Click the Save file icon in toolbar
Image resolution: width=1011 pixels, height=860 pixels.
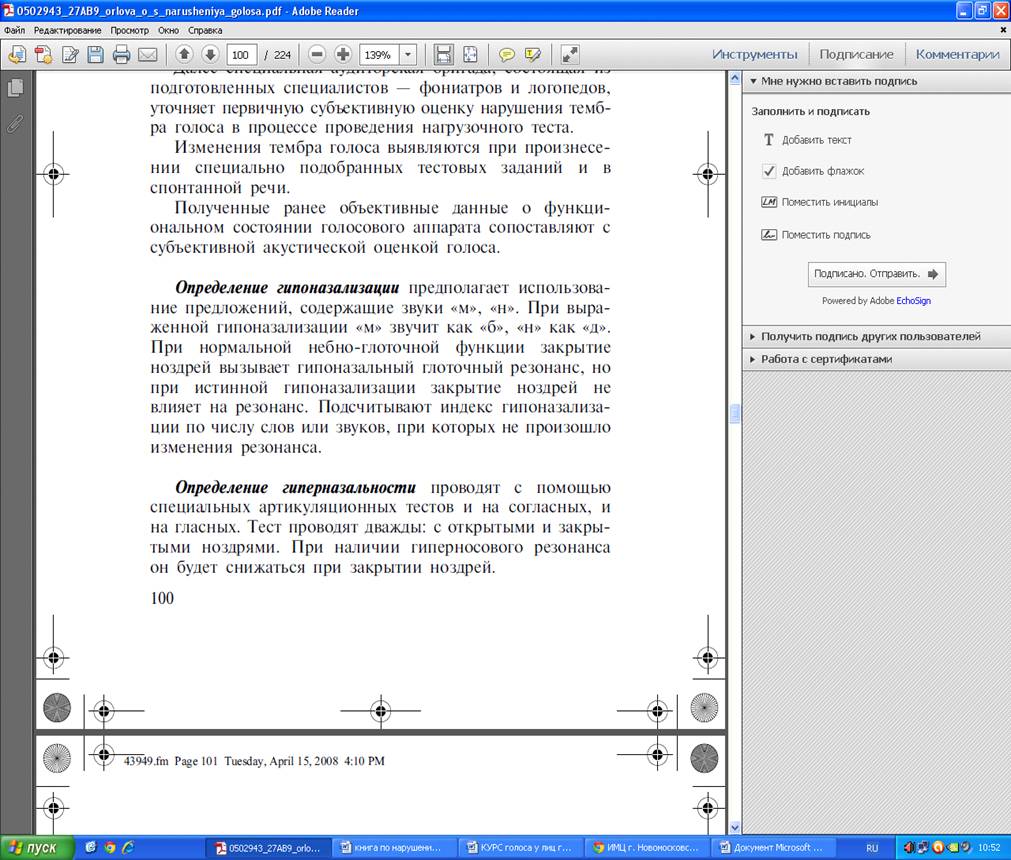pos(96,54)
